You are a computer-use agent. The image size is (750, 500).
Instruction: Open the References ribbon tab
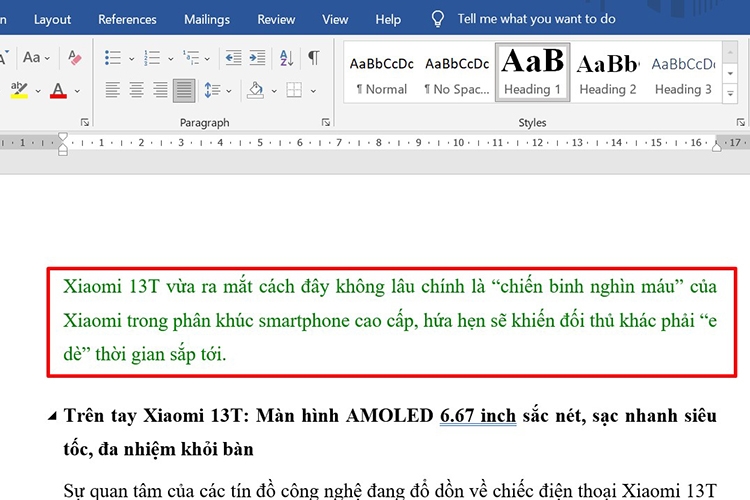[x=127, y=20]
